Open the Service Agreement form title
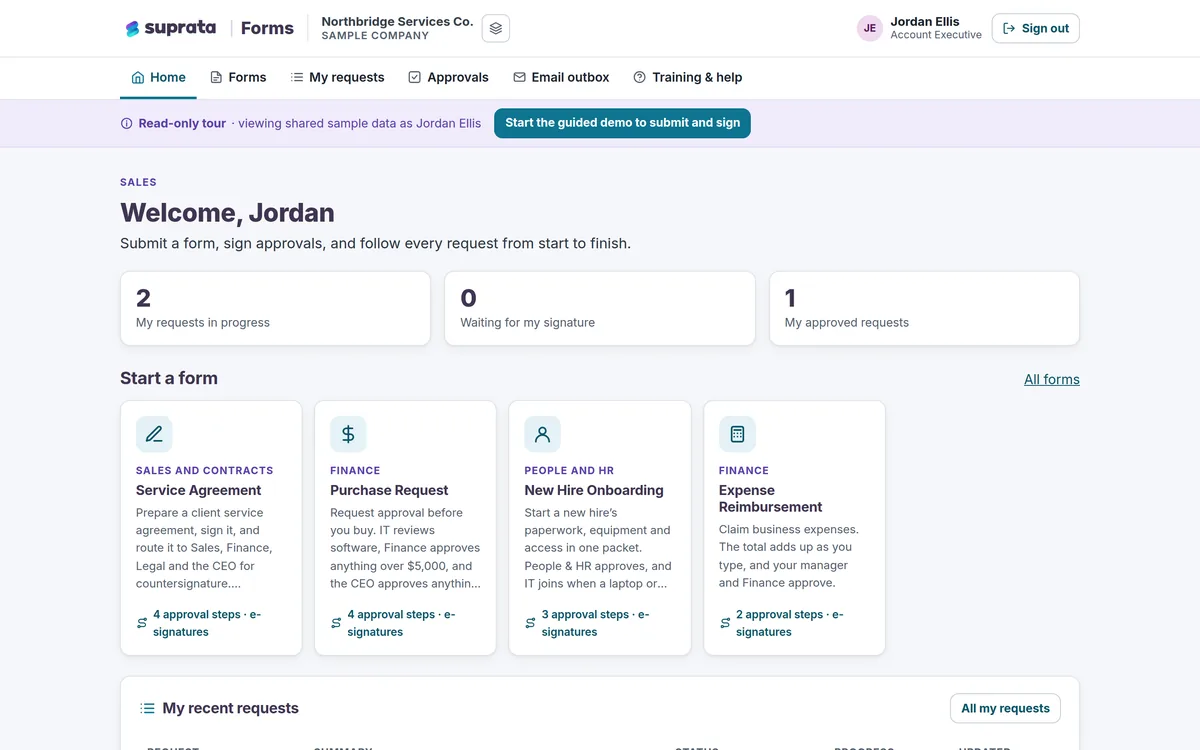Screen dimensions: 1200x750 coord(199,490)
